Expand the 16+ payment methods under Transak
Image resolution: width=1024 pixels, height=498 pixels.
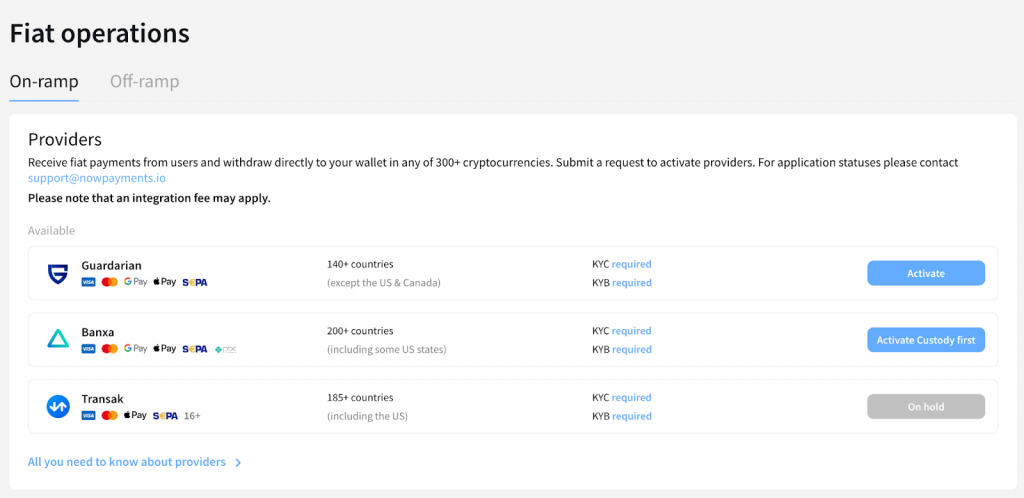pos(193,416)
